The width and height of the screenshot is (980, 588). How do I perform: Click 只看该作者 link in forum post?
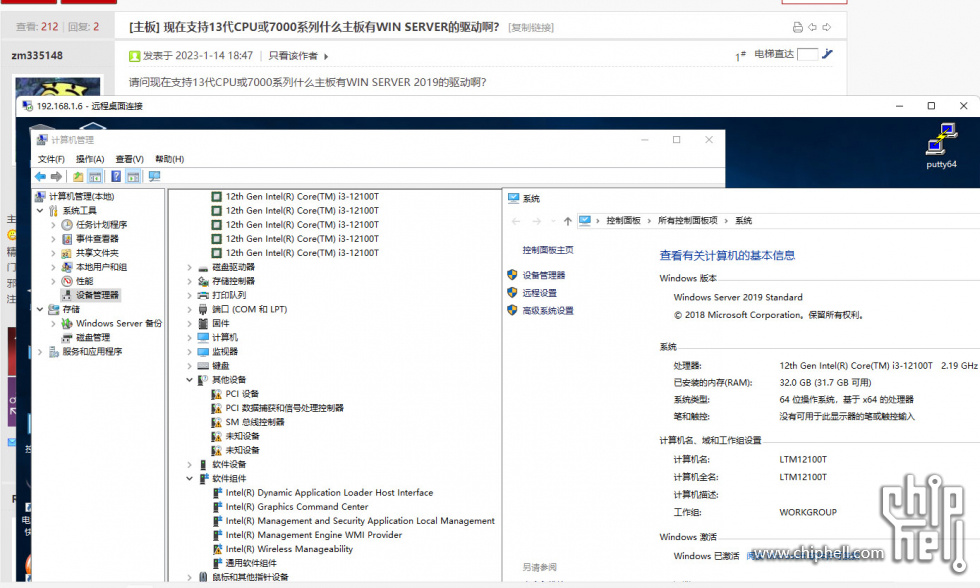click(x=293, y=56)
